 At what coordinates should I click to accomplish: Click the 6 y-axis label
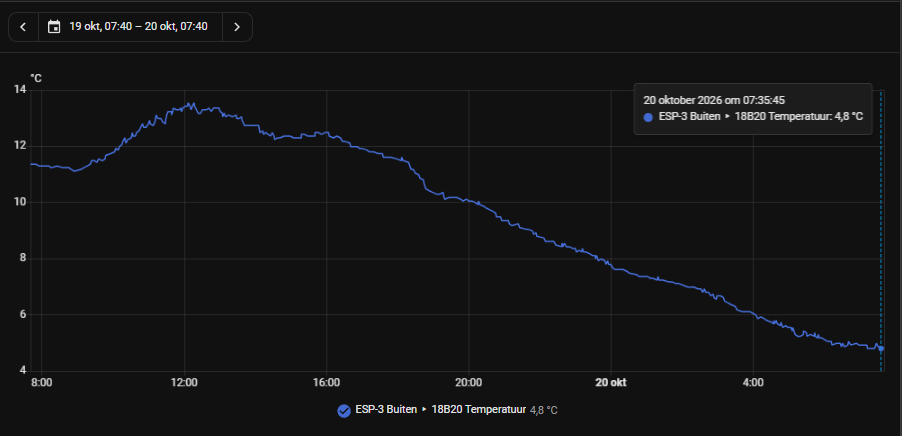pos(23,315)
